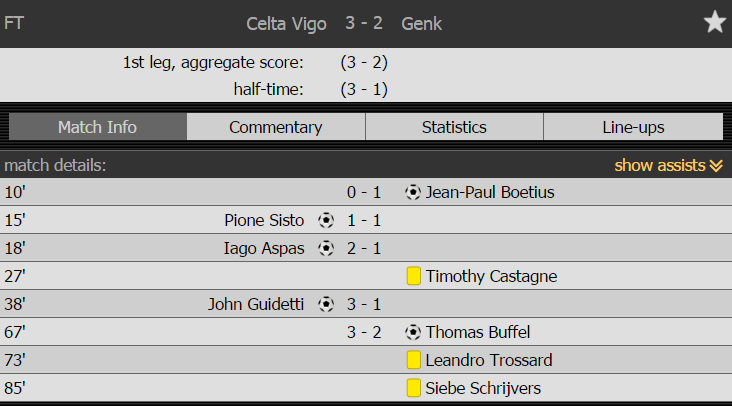The image size is (732, 406).
Task: Open the Line-ups tab
Action: pyautogui.click(x=633, y=127)
